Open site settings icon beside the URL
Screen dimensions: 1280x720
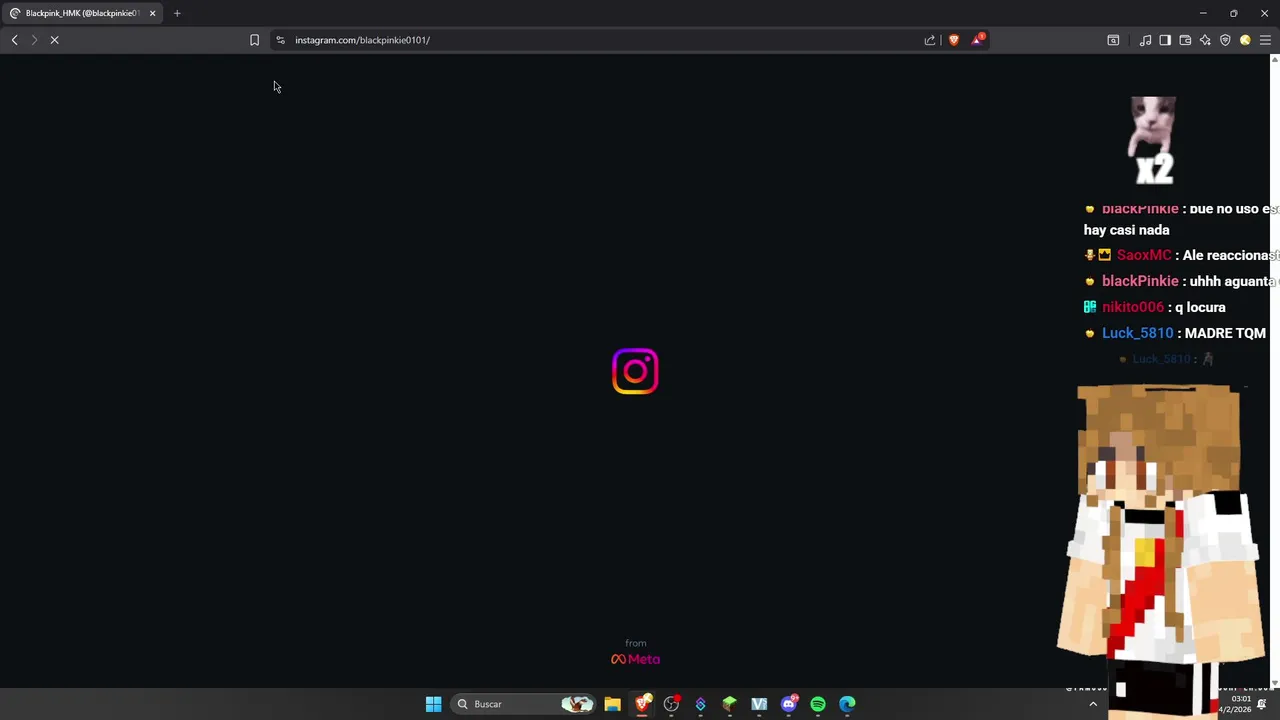click(280, 40)
